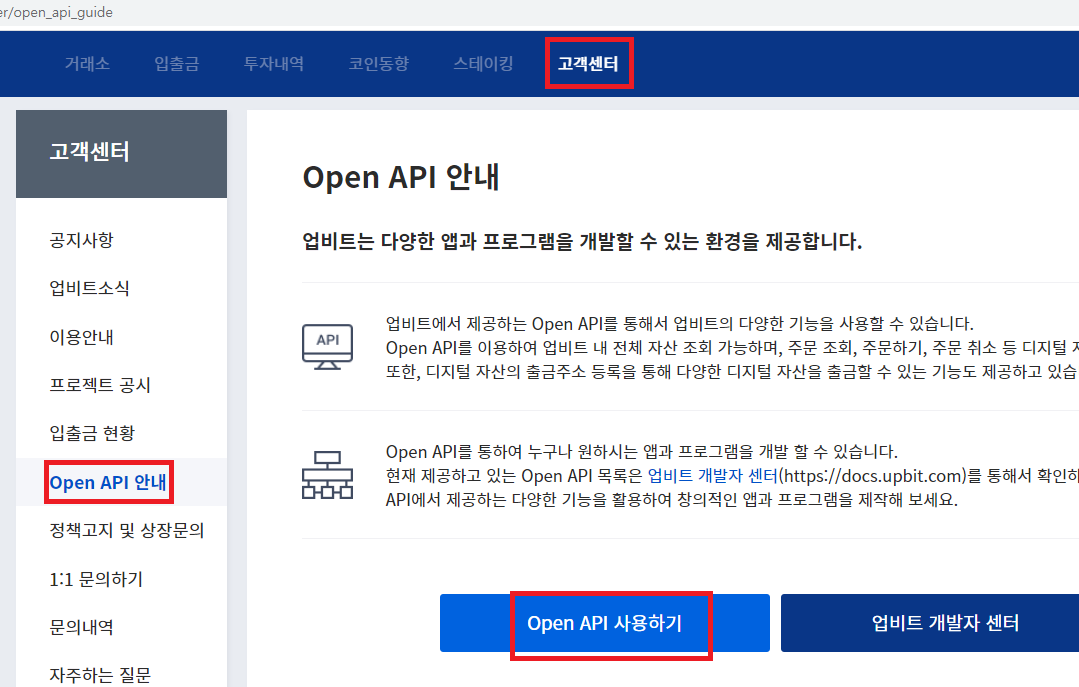Image resolution: width=1079 pixels, height=687 pixels.
Task: Click the API monitor icon
Action: coord(328,347)
